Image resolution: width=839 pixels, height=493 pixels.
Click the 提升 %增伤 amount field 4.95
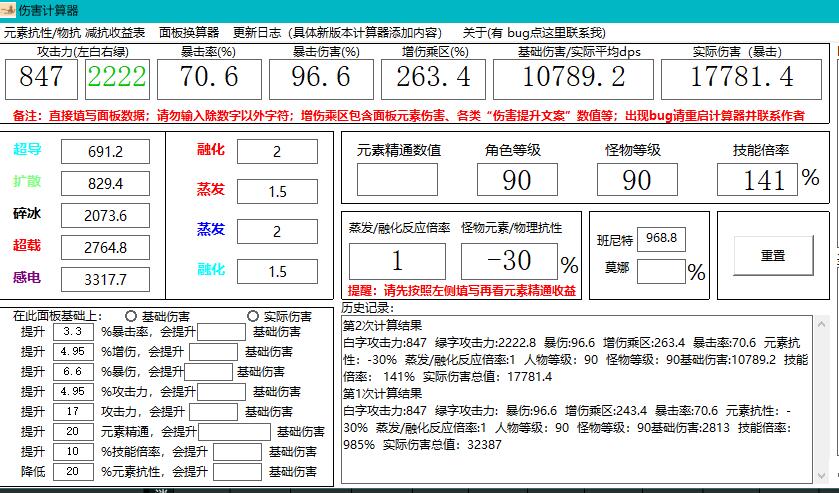73,352
